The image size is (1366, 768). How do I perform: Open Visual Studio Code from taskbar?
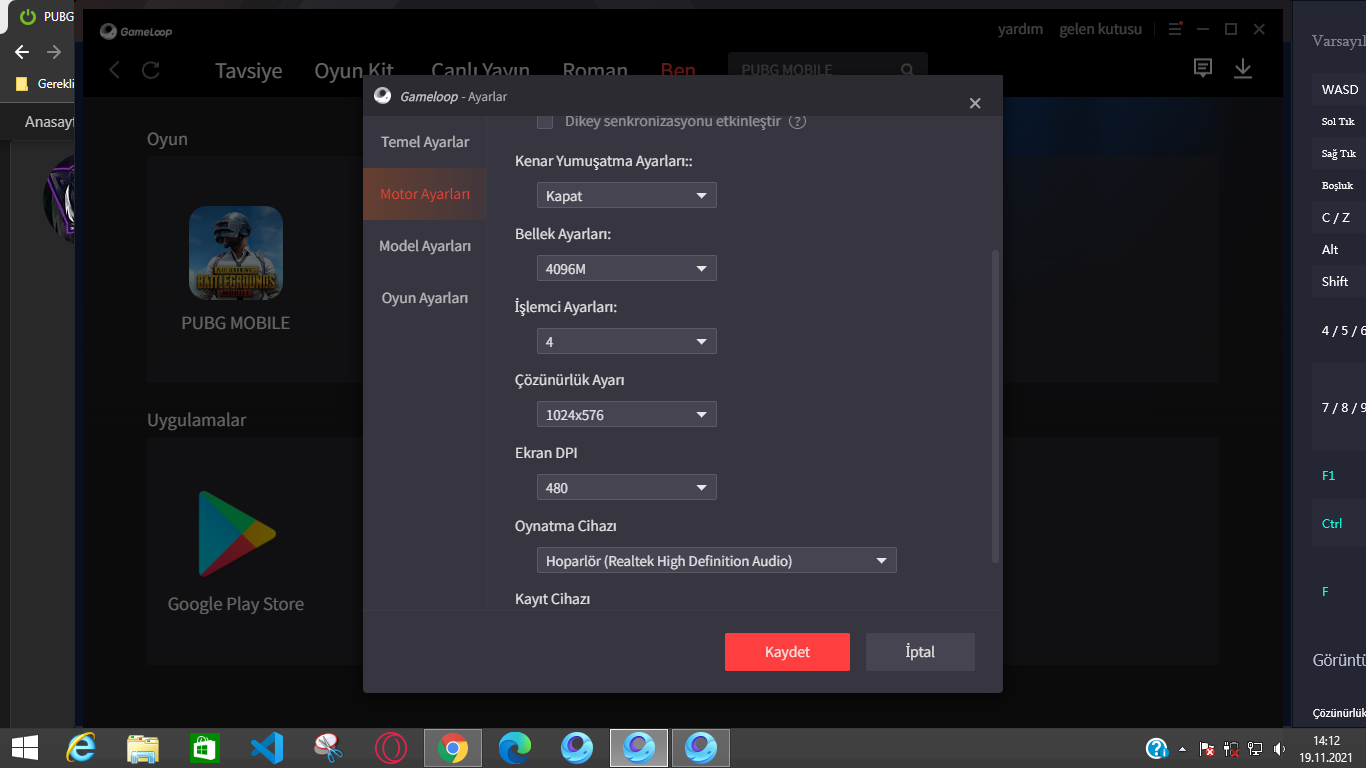267,747
